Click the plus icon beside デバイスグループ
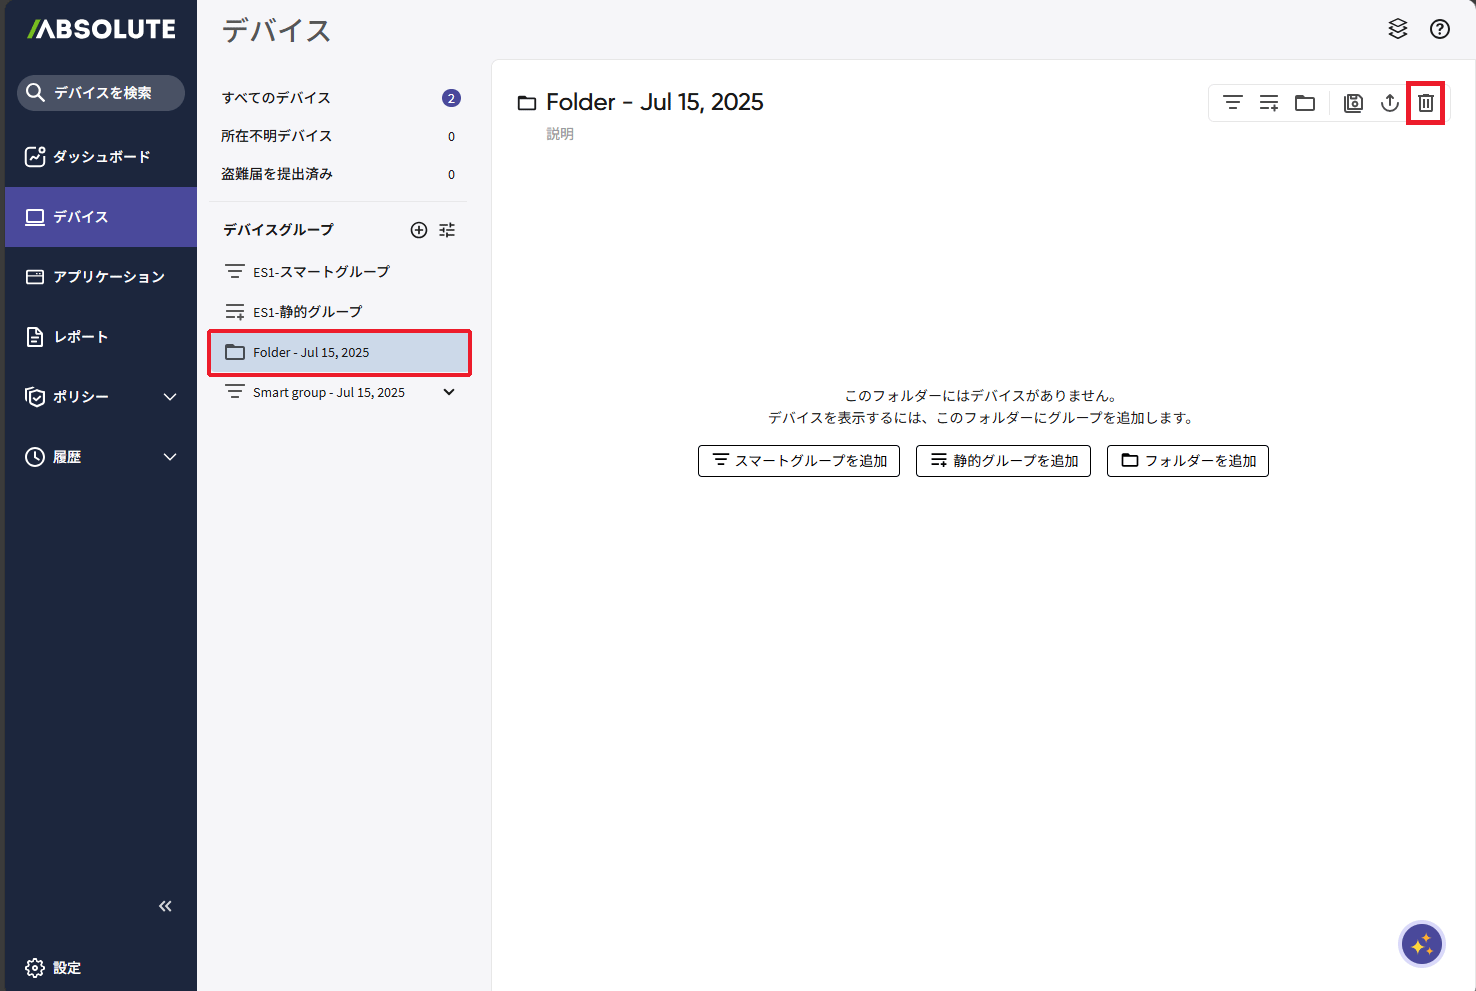This screenshot has height=991, width=1476. tap(419, 230)
